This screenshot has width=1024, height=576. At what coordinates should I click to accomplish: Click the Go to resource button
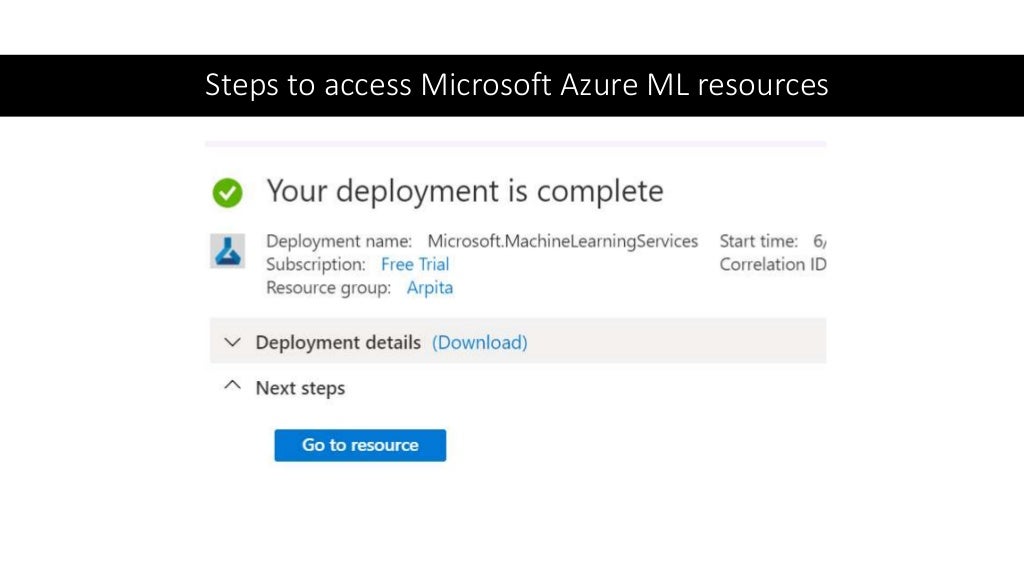[360, 445]
